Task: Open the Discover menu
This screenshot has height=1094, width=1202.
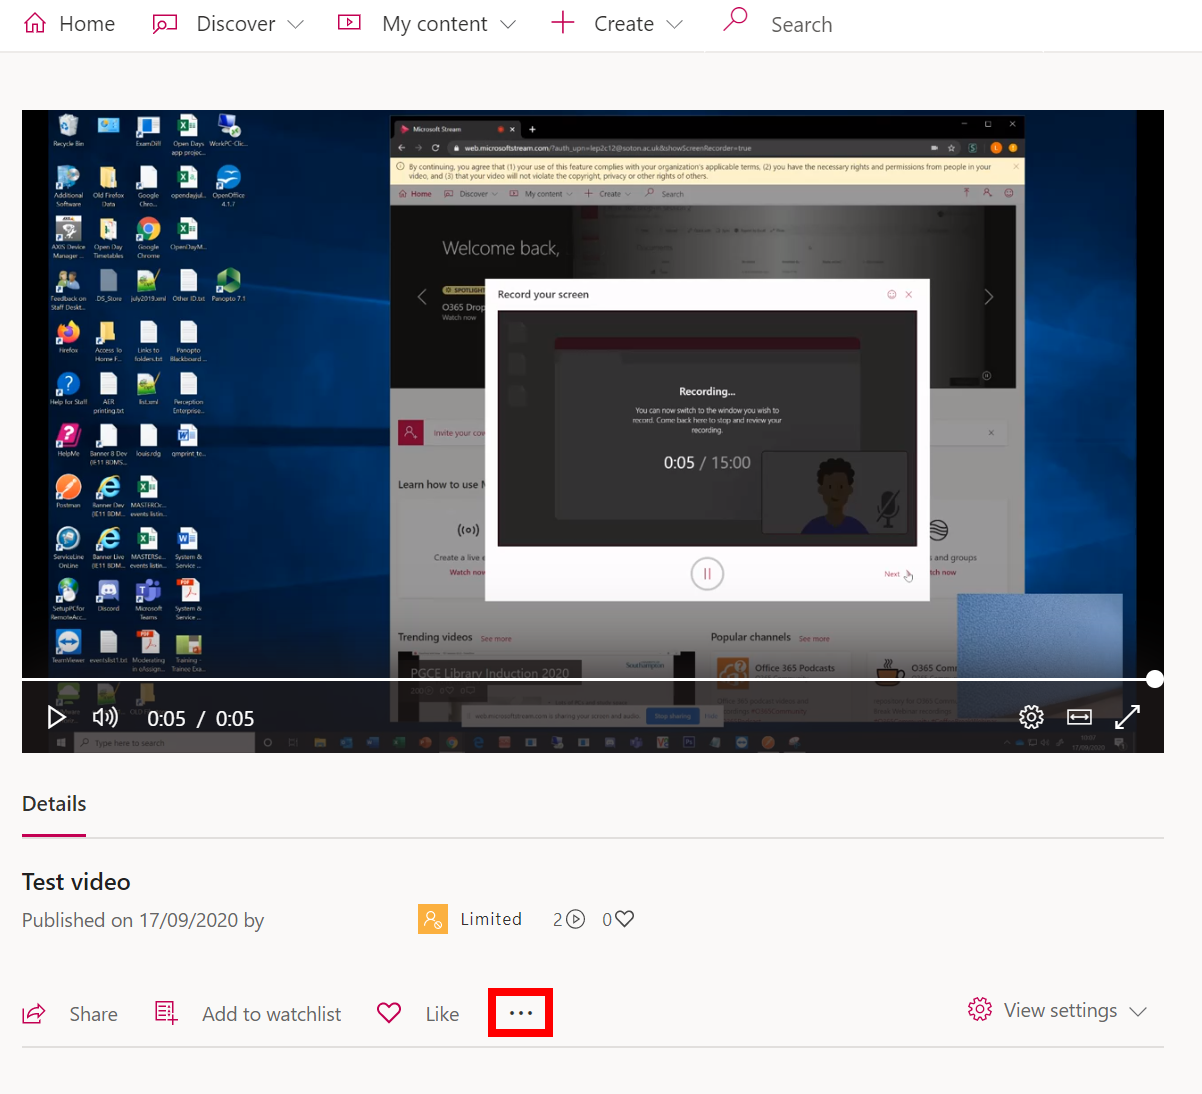Action: click(x=228, y=23)
